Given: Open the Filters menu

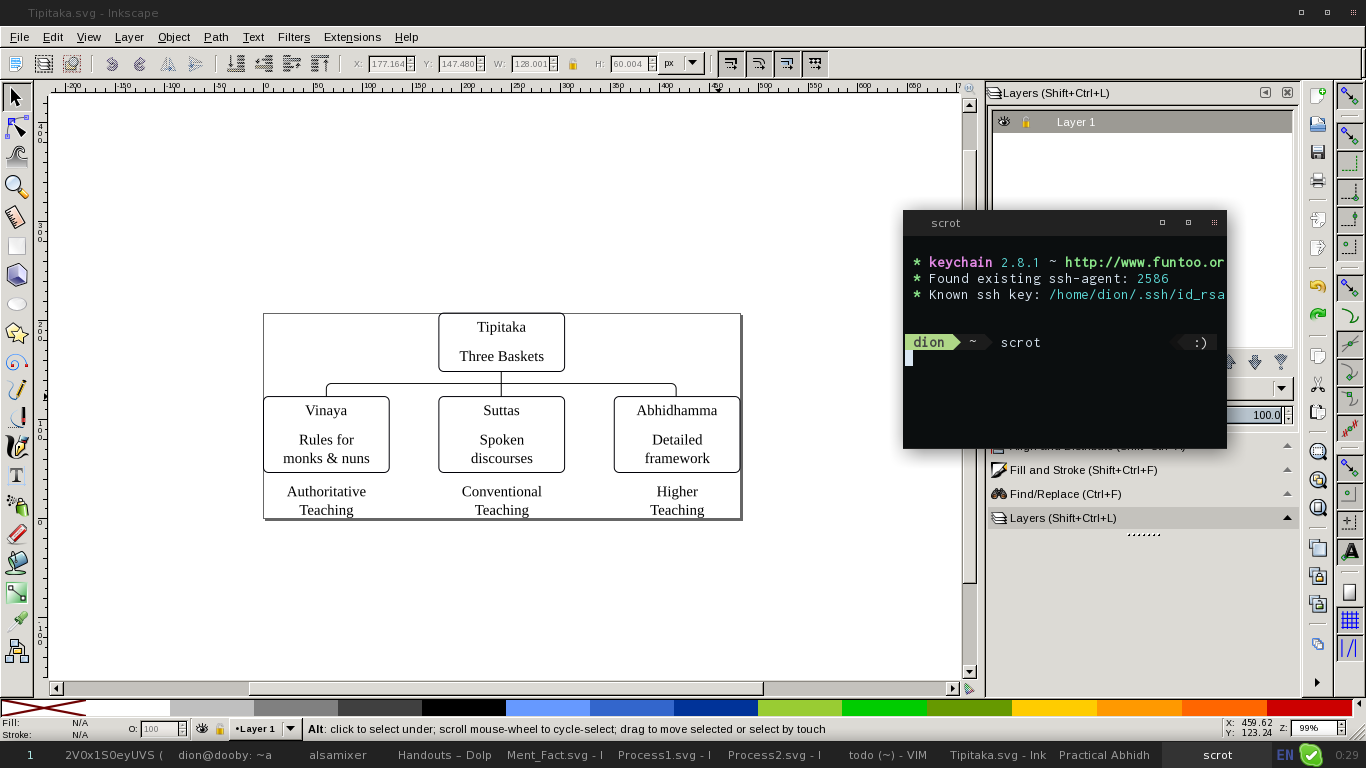Looking at the screenshot, I should [294, 37].
